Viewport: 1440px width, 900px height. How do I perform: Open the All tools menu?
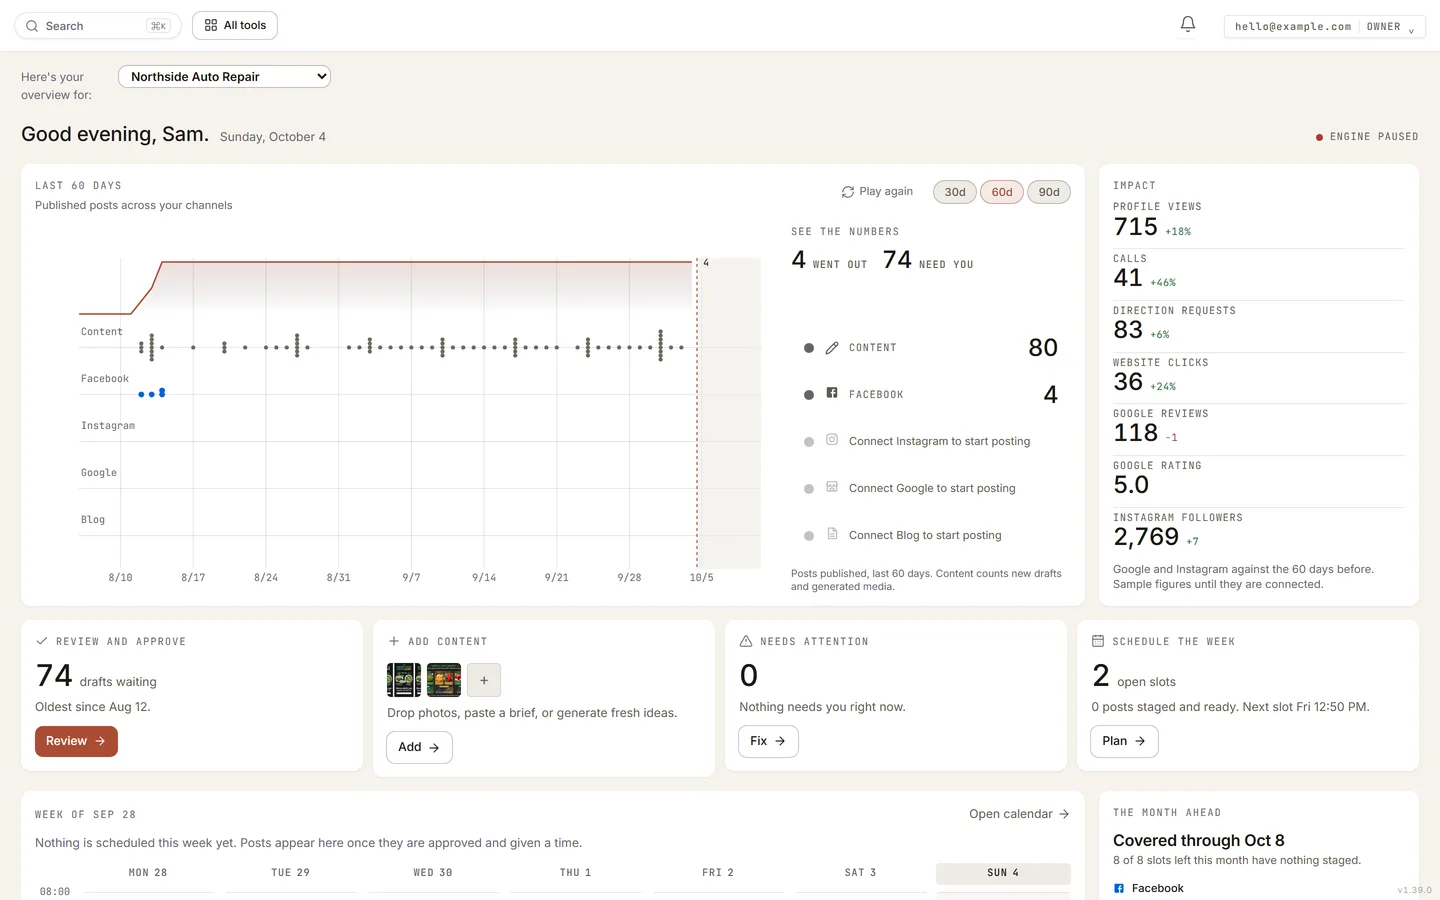(235, 25)
